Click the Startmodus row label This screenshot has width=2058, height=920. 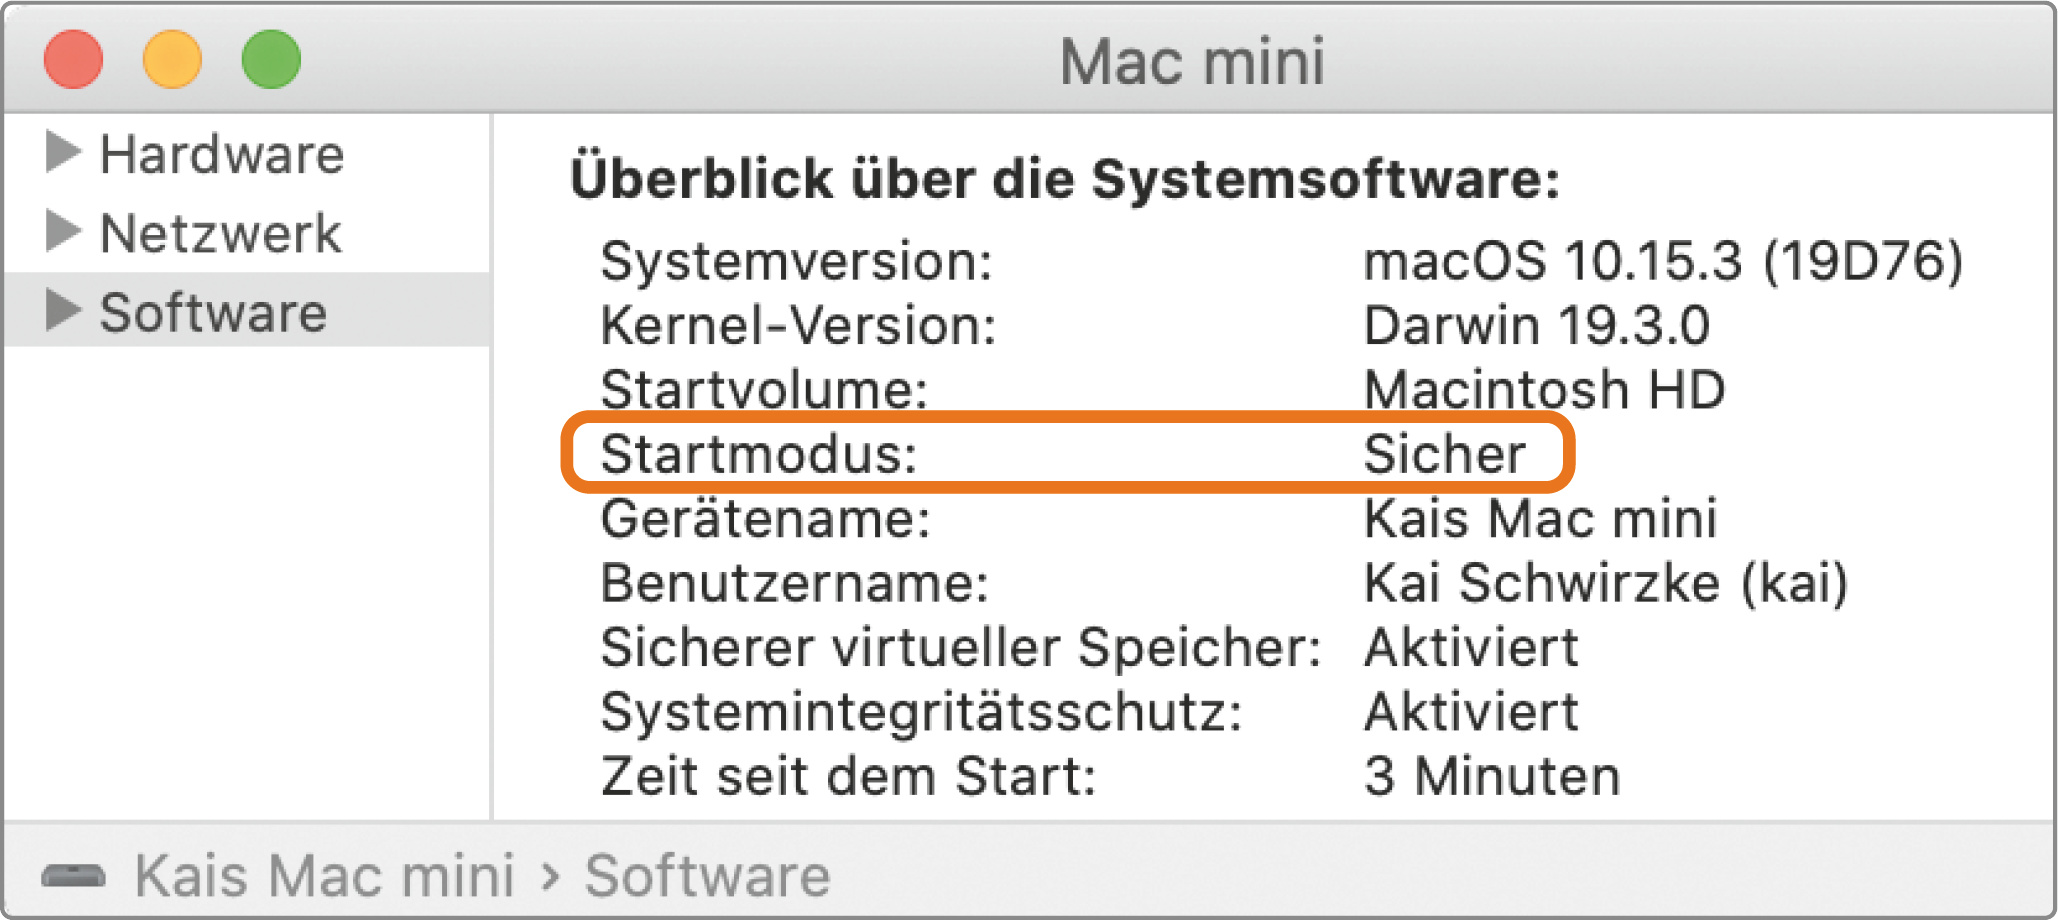(758, 454)
